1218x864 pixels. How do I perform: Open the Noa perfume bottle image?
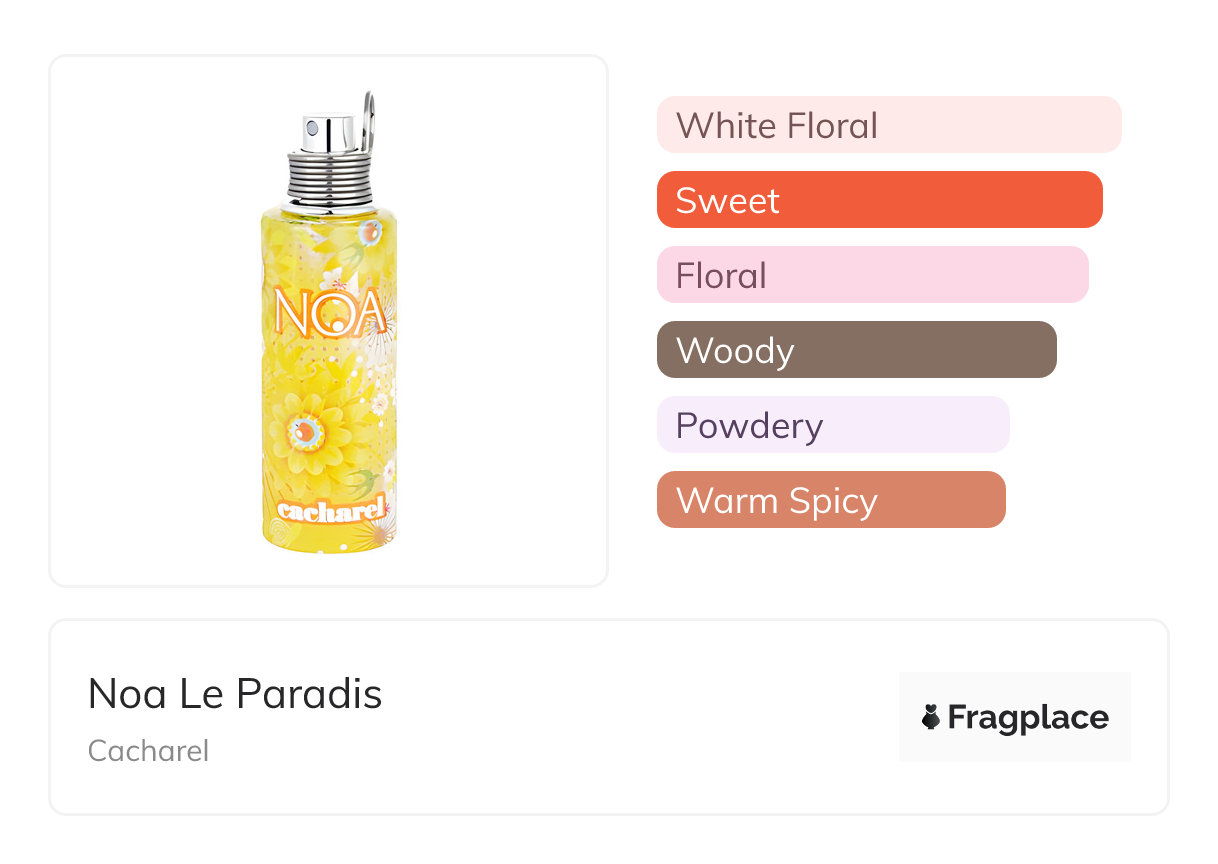coord(328,320)
